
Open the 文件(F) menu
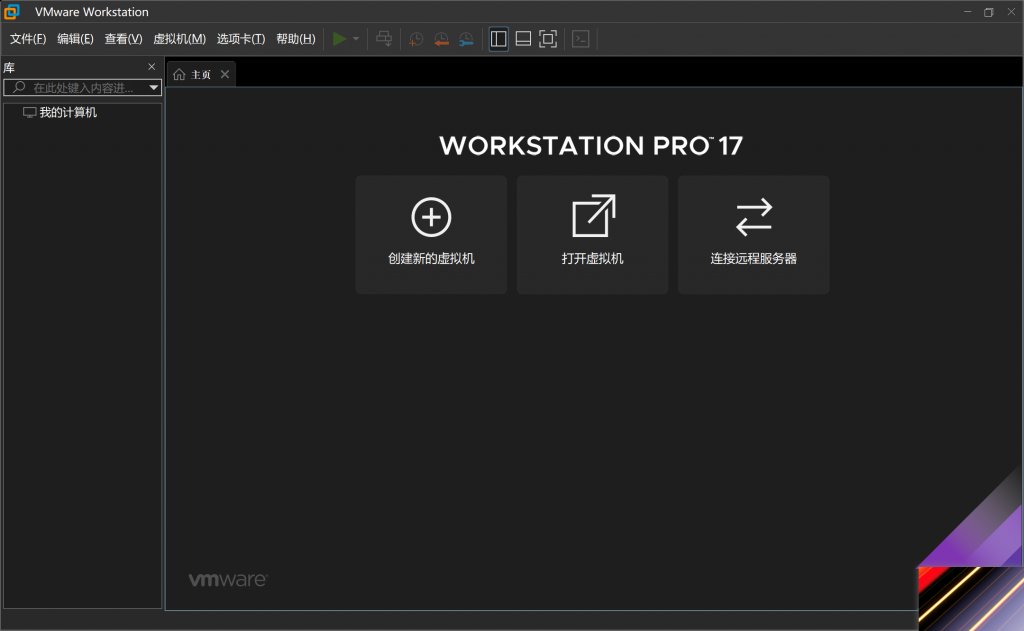point(28,39)
